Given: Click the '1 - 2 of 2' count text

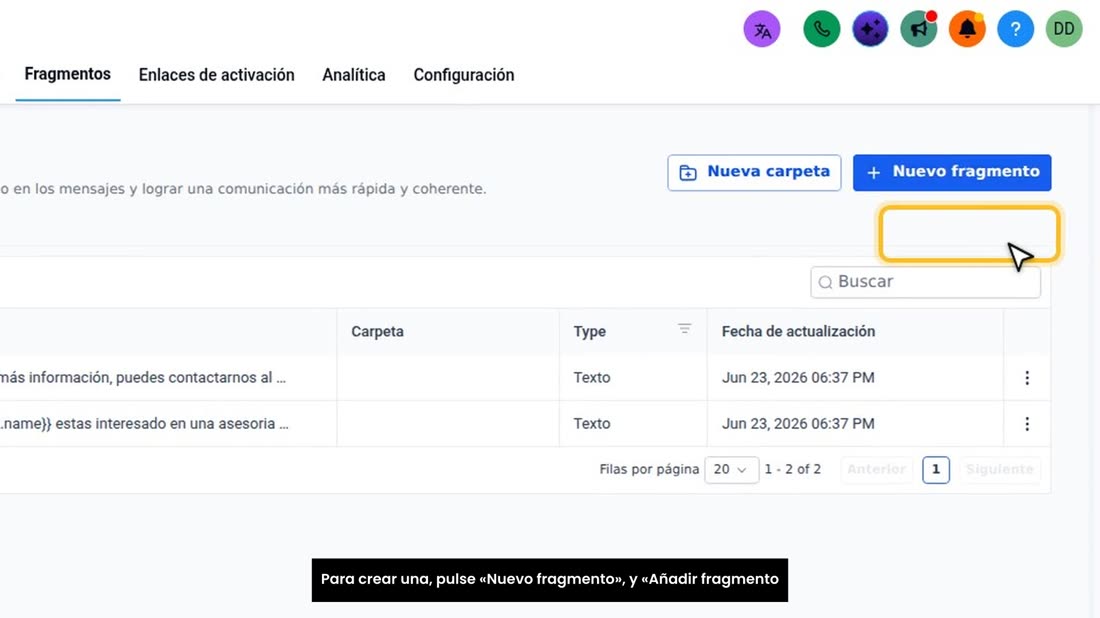Looking at the screenshot, I should coord(793,469).
